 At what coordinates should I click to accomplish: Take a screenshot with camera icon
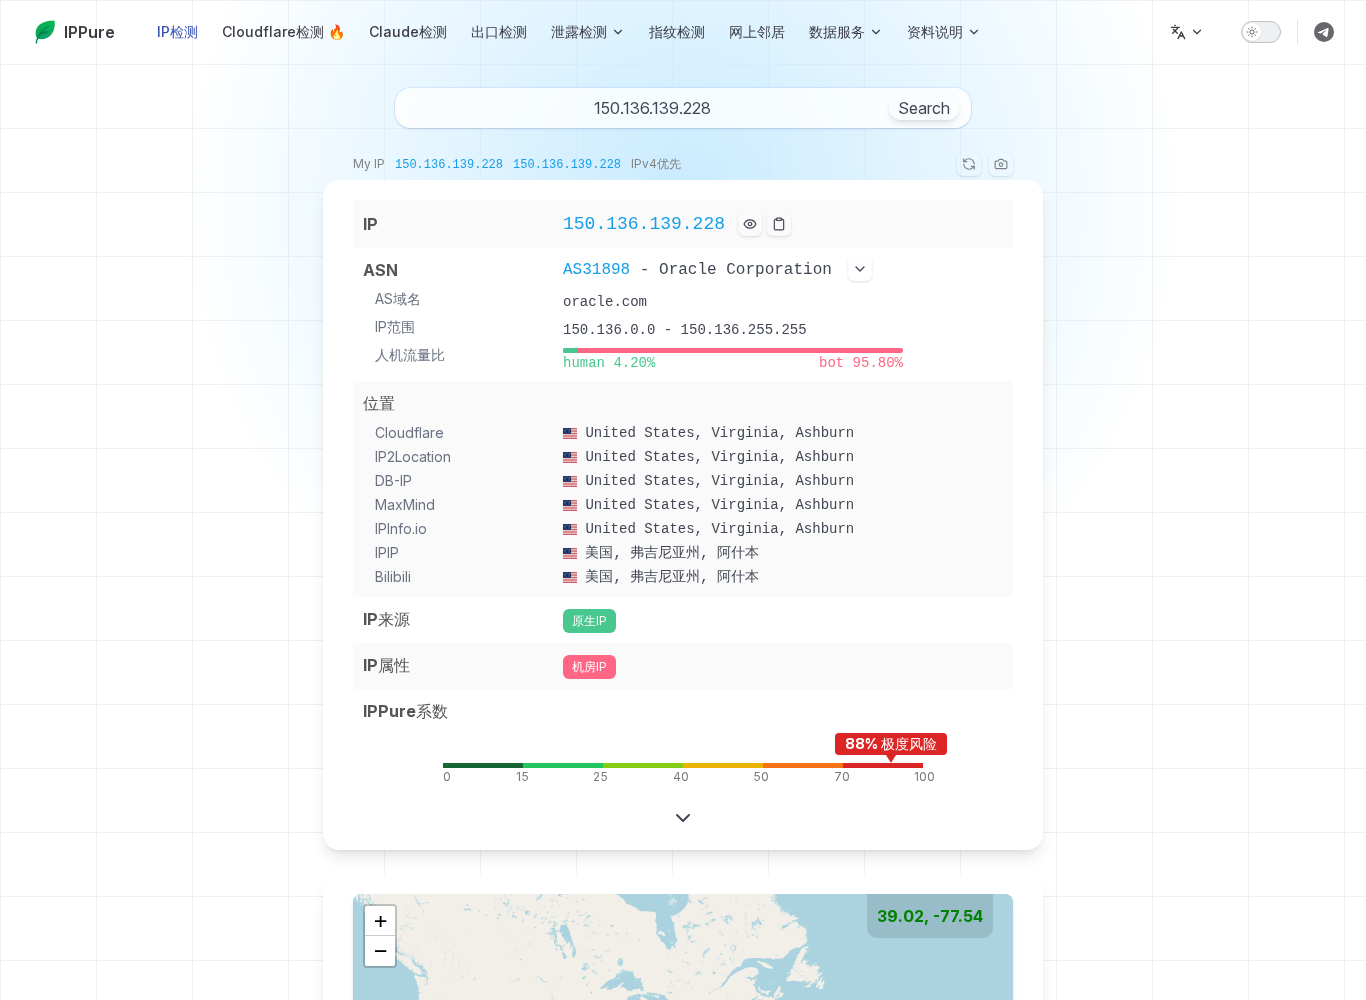pos(1001,164)
